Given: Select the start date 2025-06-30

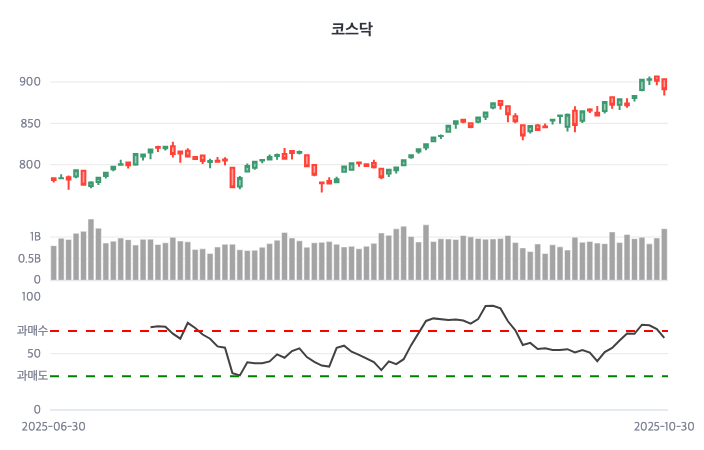Looking at the screenshot, I should click(53, 426).
